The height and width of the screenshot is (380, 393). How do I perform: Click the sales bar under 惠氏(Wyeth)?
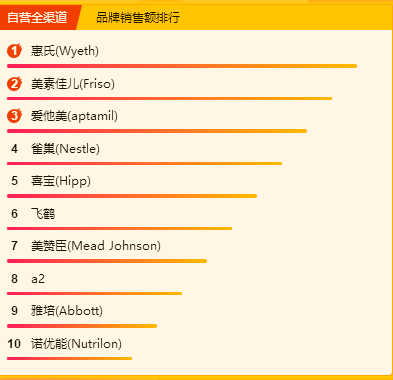point(182,66)
